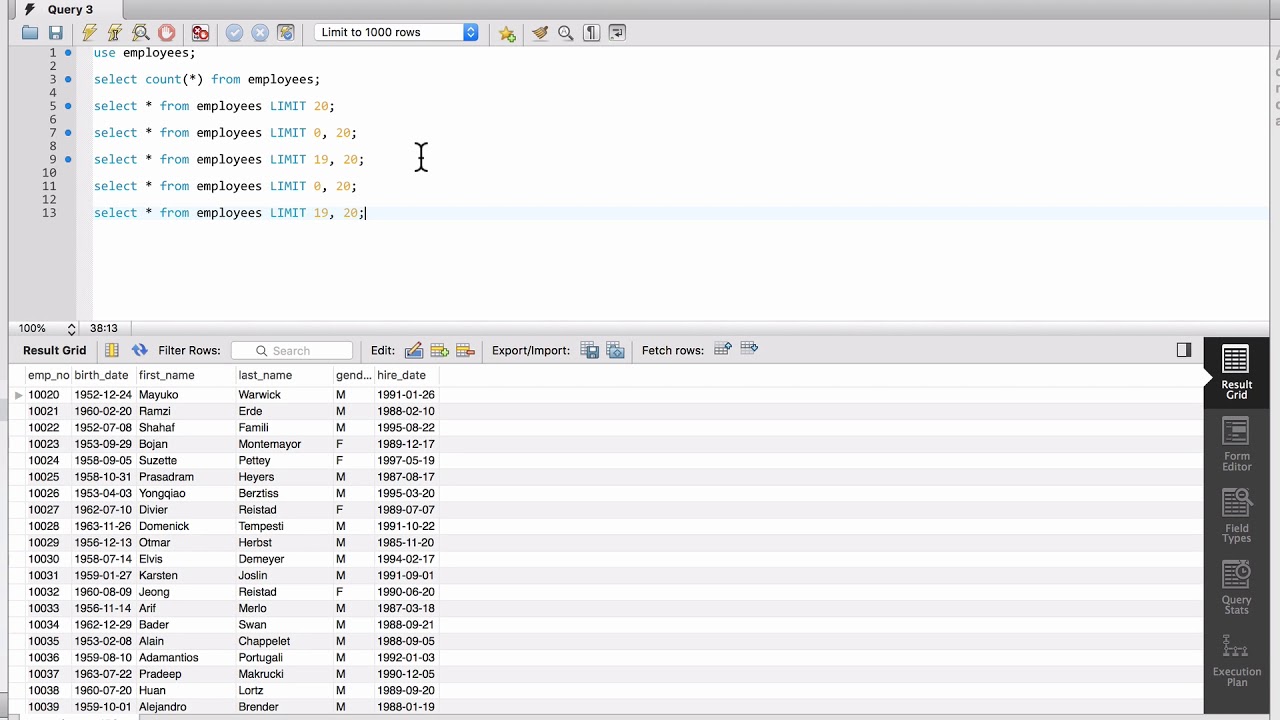Execute all statements with the lightning bolt icon
The width and height of the screenshot is (1280, 720).
coord(89,33)
